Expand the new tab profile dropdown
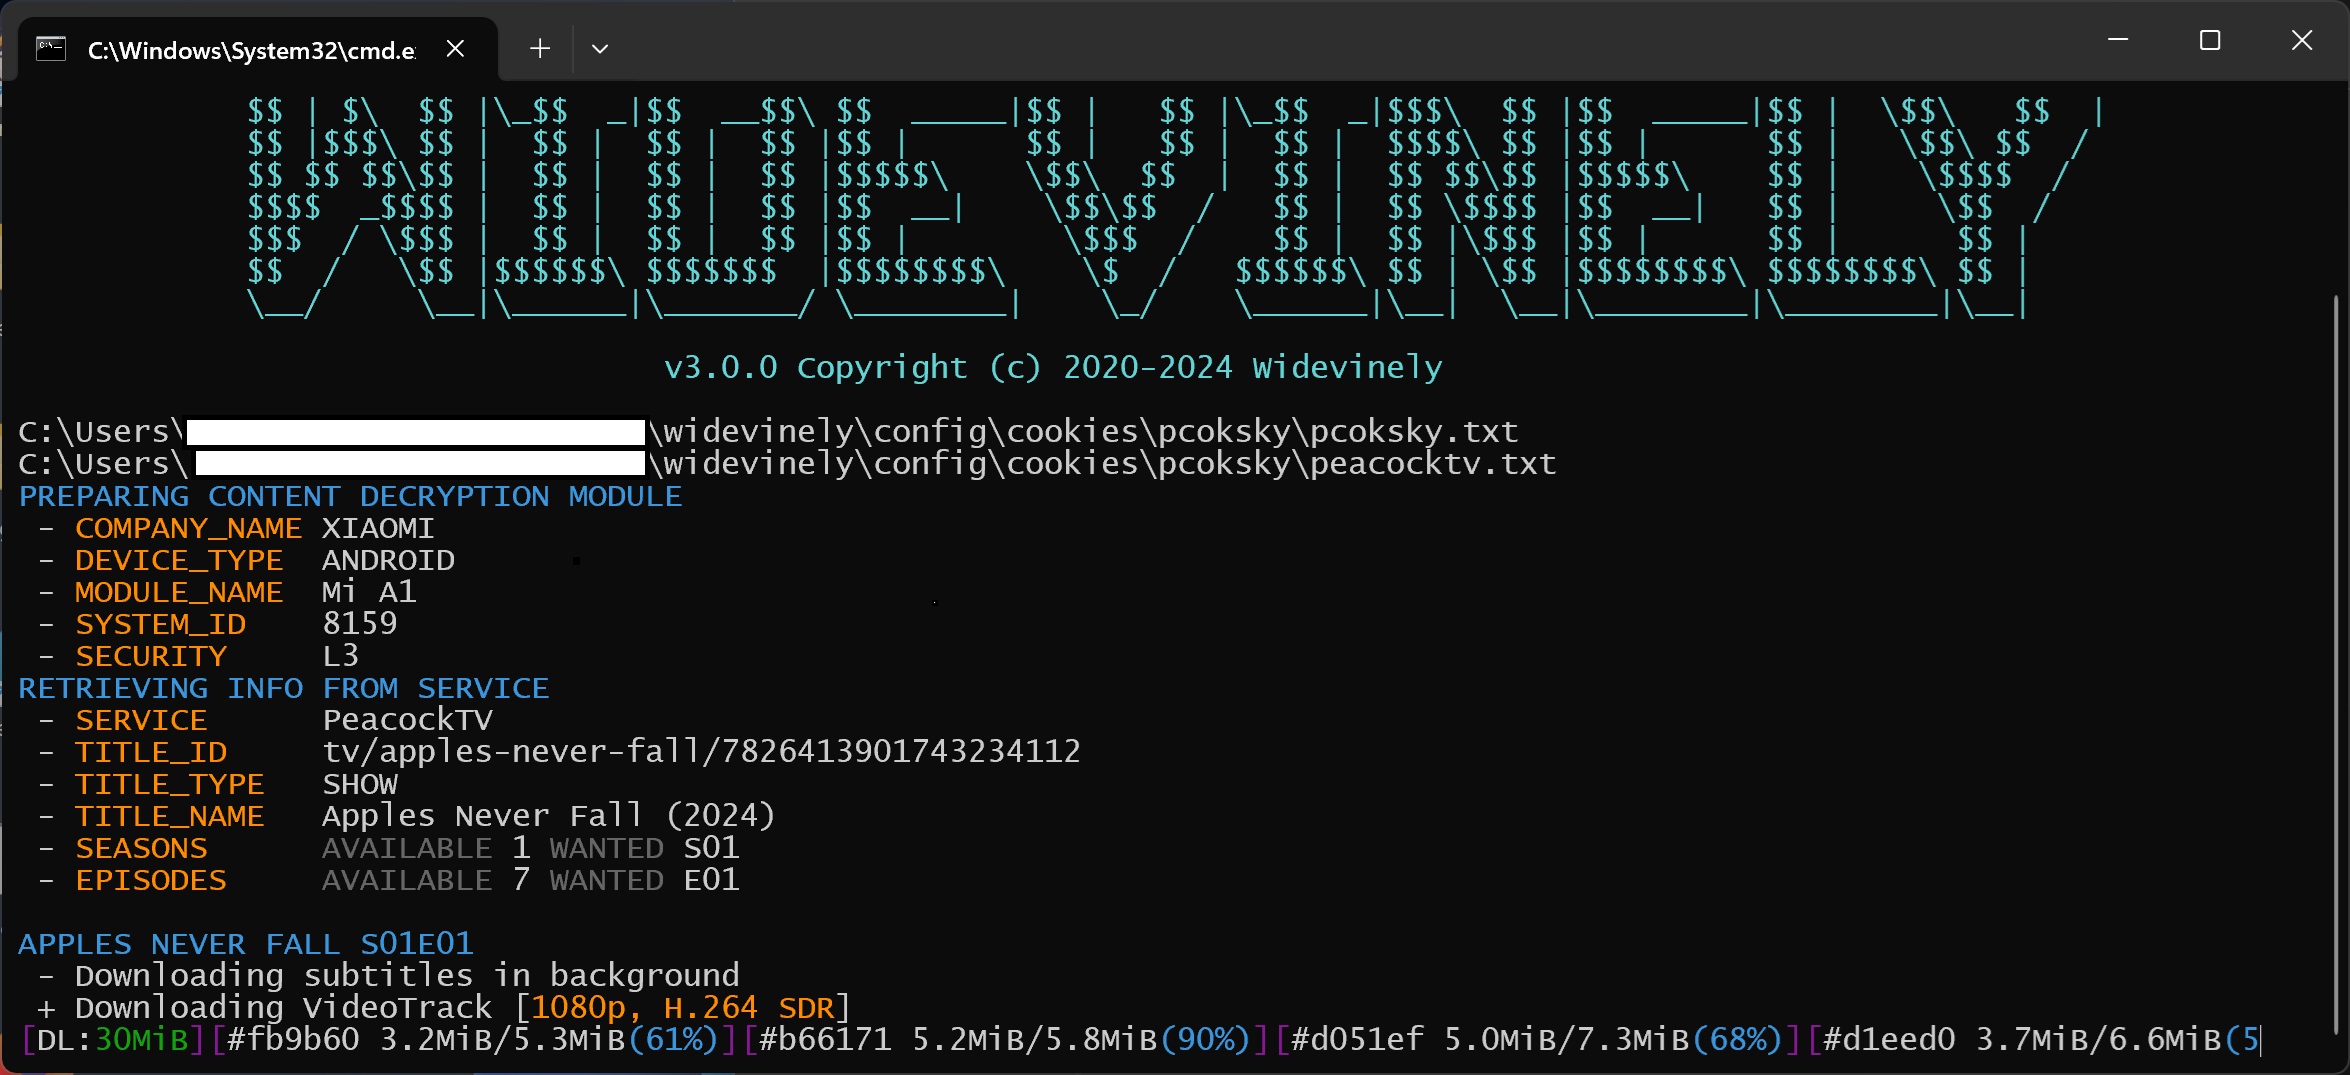Image resolution: width=2350 pixels, height=1075 pixels. point(600,48)
